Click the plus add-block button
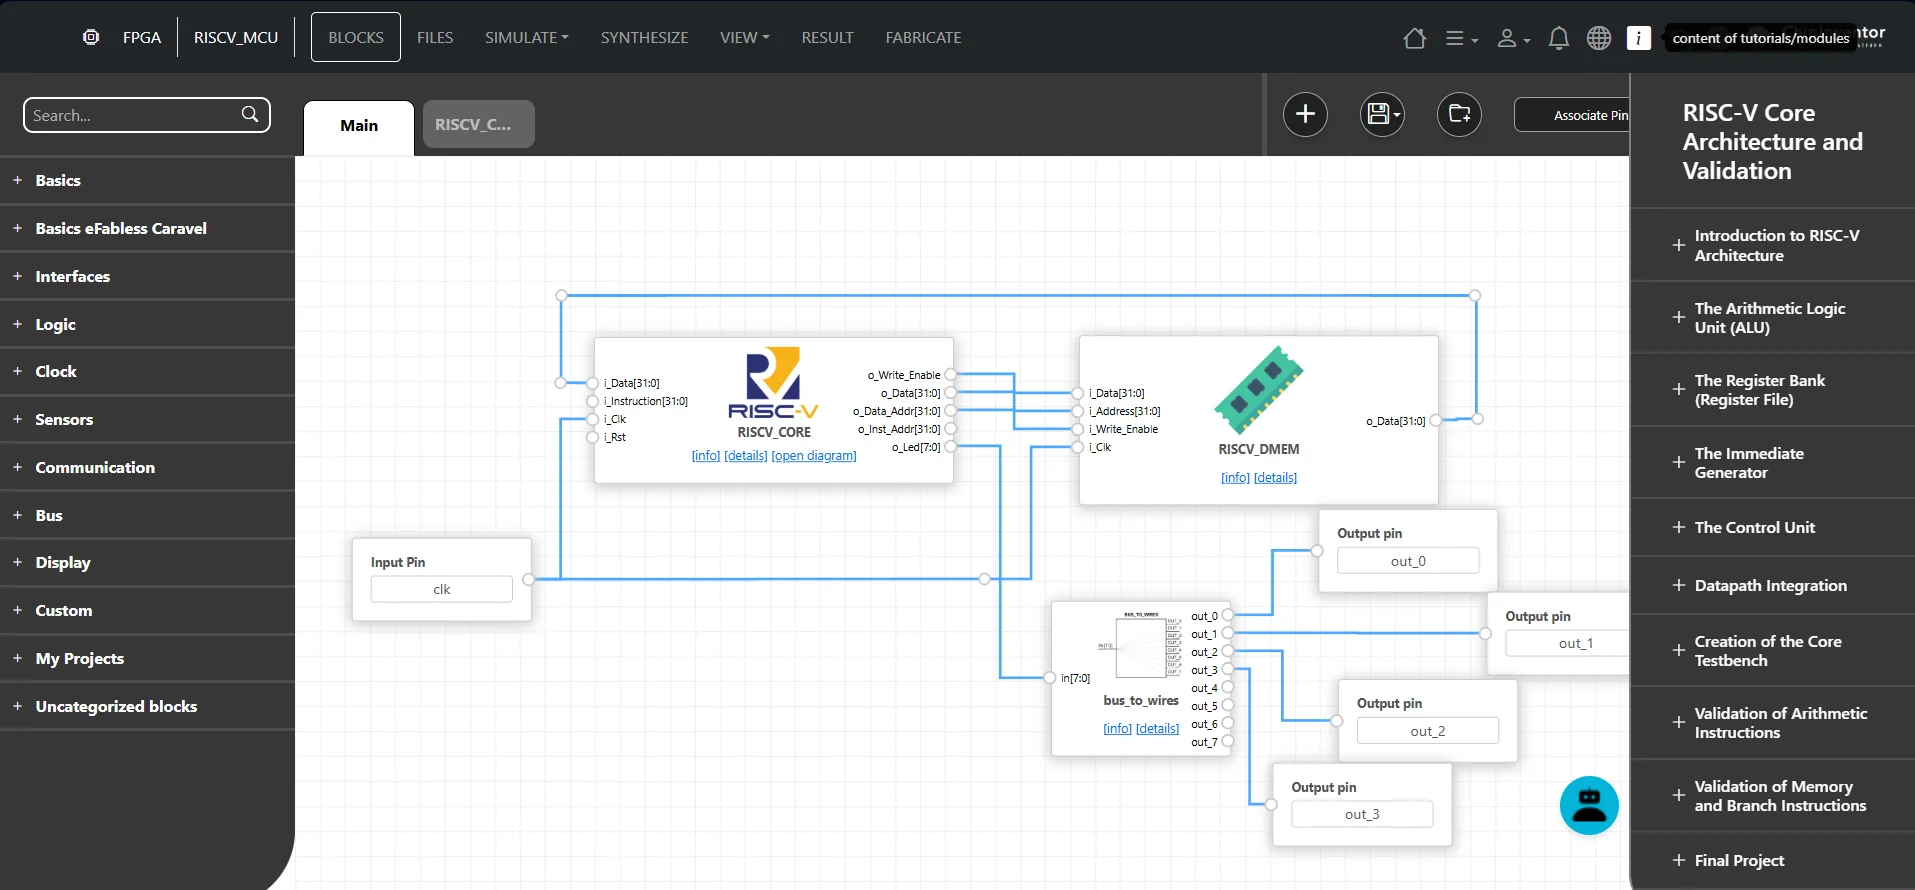This screenshot has width=1915, height=890. [1305, 114]
